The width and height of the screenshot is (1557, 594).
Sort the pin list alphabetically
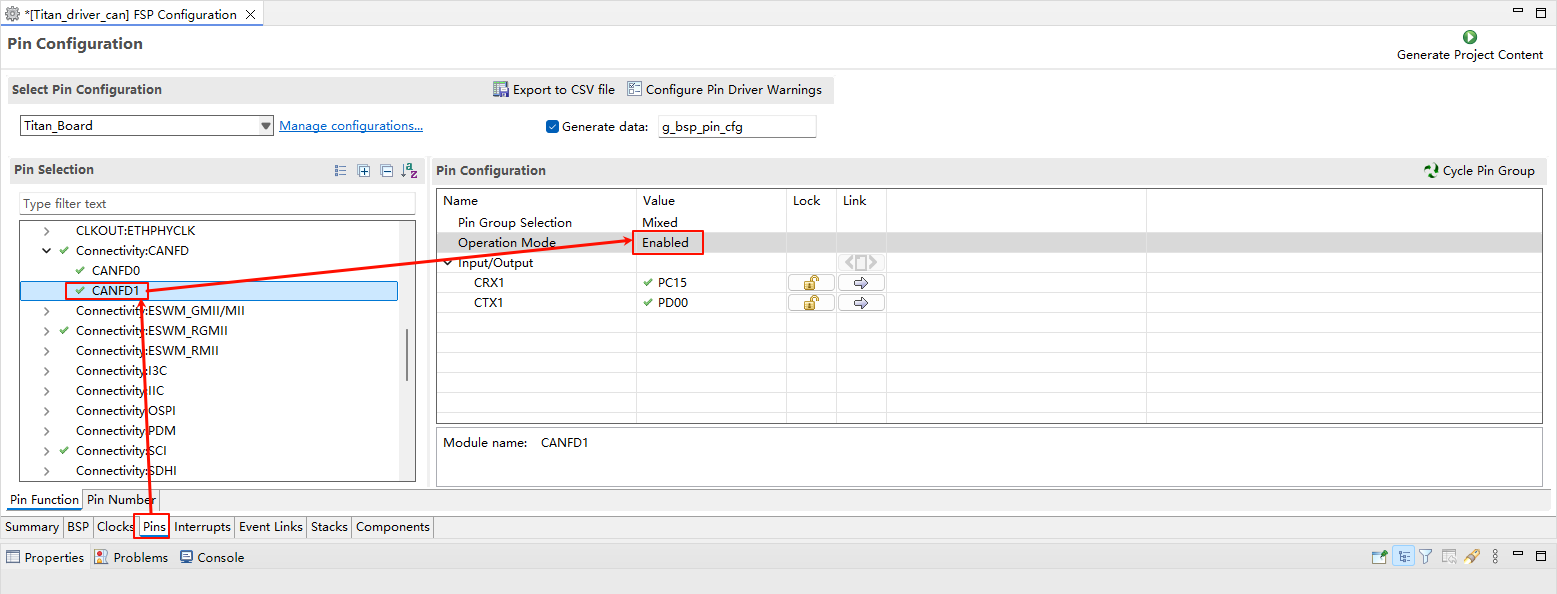tap(409, 171)
